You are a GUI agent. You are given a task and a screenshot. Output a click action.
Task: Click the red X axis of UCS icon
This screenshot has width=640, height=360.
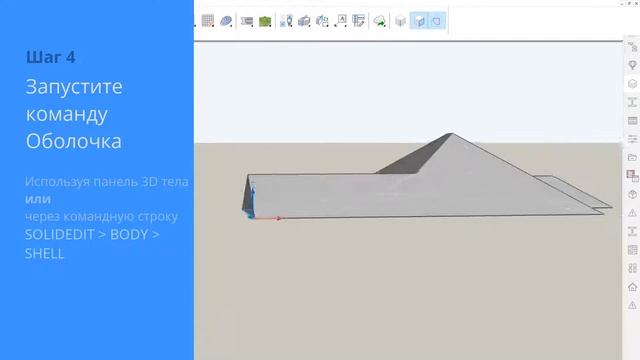pos(267,218)
